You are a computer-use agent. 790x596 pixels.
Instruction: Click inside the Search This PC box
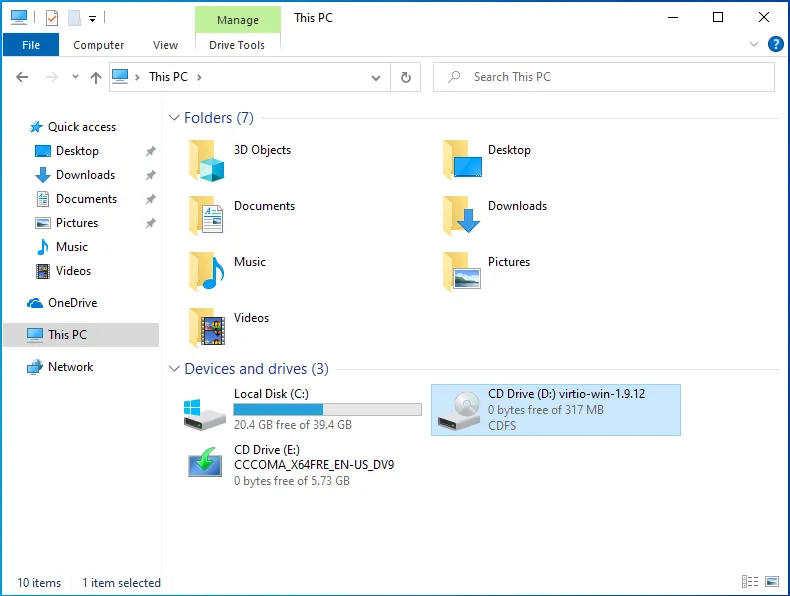604,77
